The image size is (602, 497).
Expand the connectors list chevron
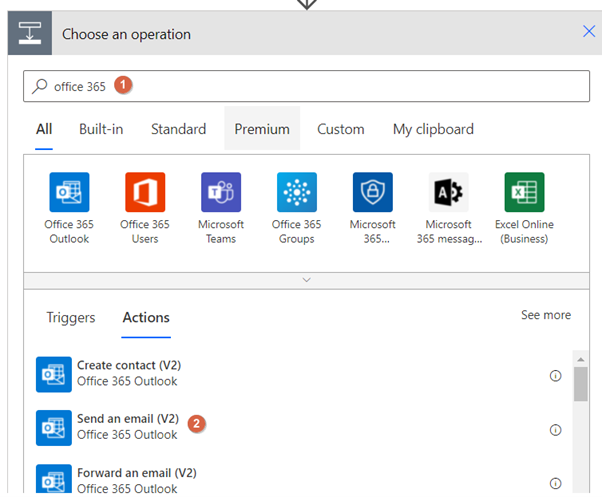[306, 280]
